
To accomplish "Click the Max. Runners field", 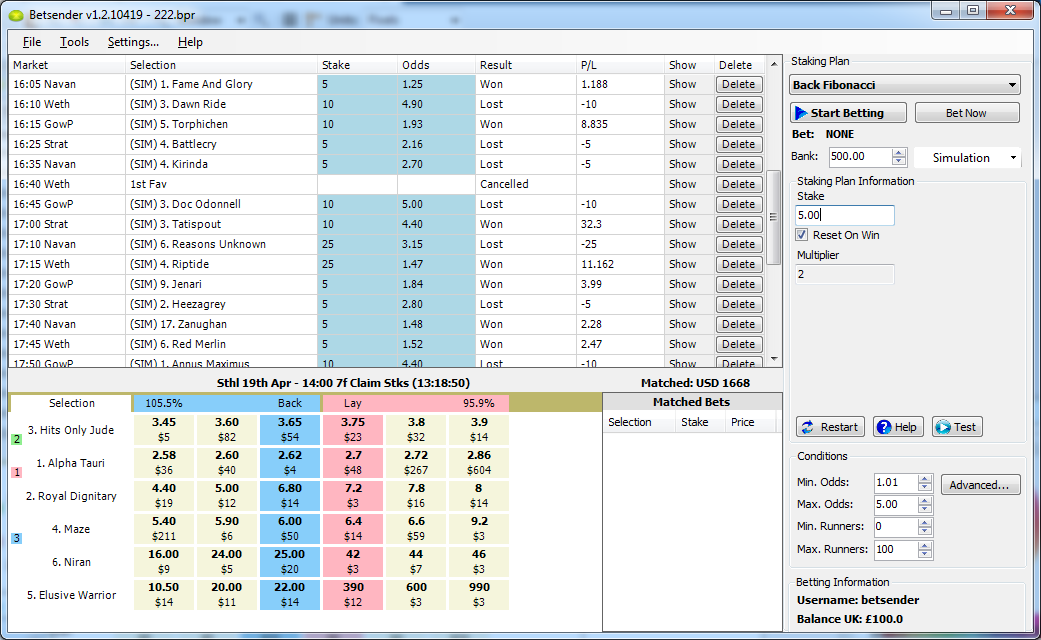I will pos(896,550).
